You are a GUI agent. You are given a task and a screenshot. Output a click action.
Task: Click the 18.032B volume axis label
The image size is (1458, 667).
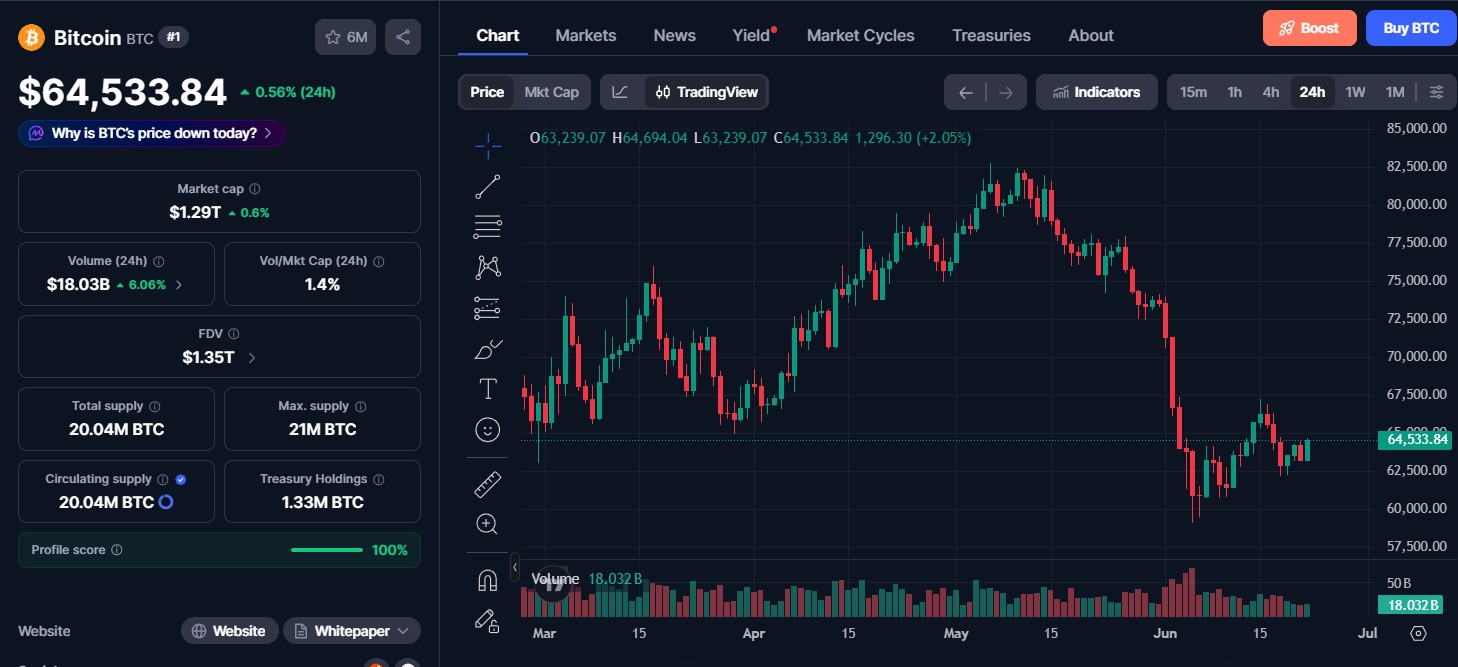(x=1412, y=604)
